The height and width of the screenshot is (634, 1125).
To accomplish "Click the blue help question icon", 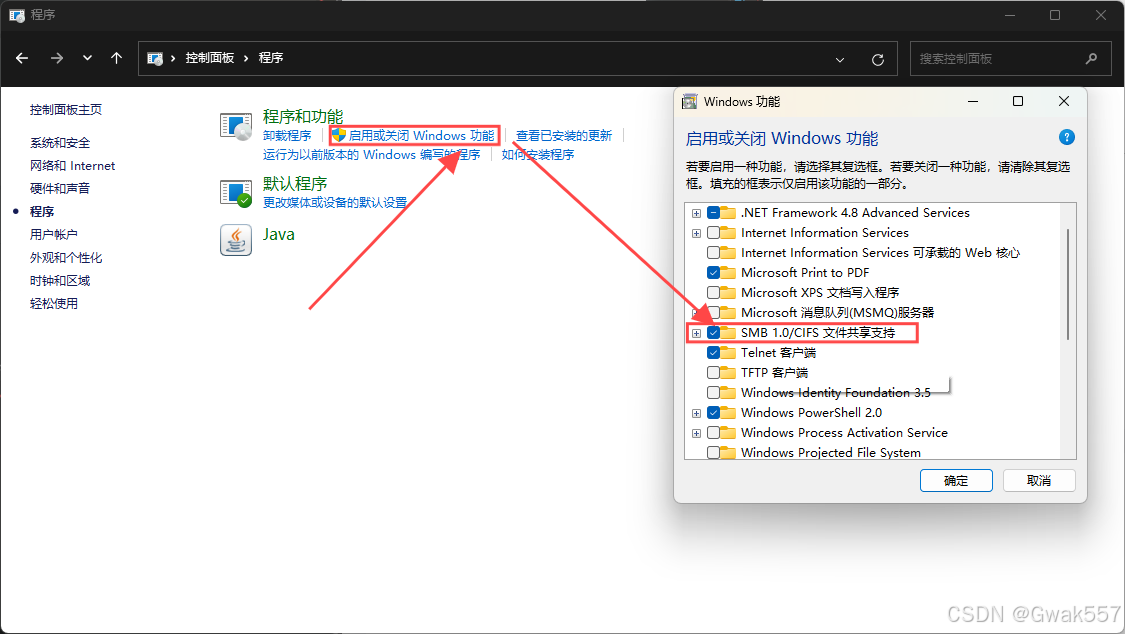I will point(1066,137).
